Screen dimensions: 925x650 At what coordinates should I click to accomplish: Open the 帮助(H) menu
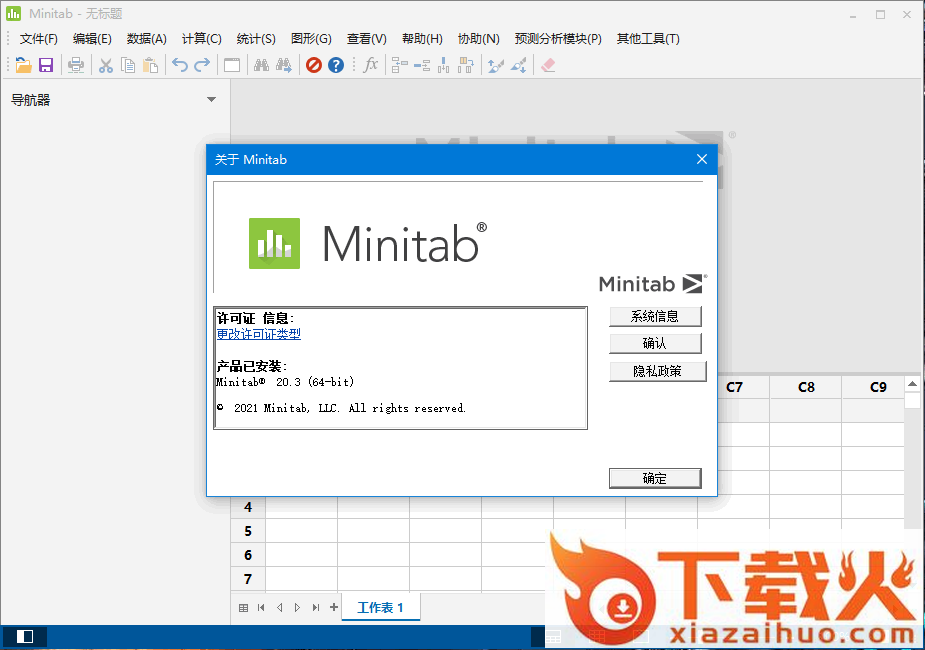point(422,39)
